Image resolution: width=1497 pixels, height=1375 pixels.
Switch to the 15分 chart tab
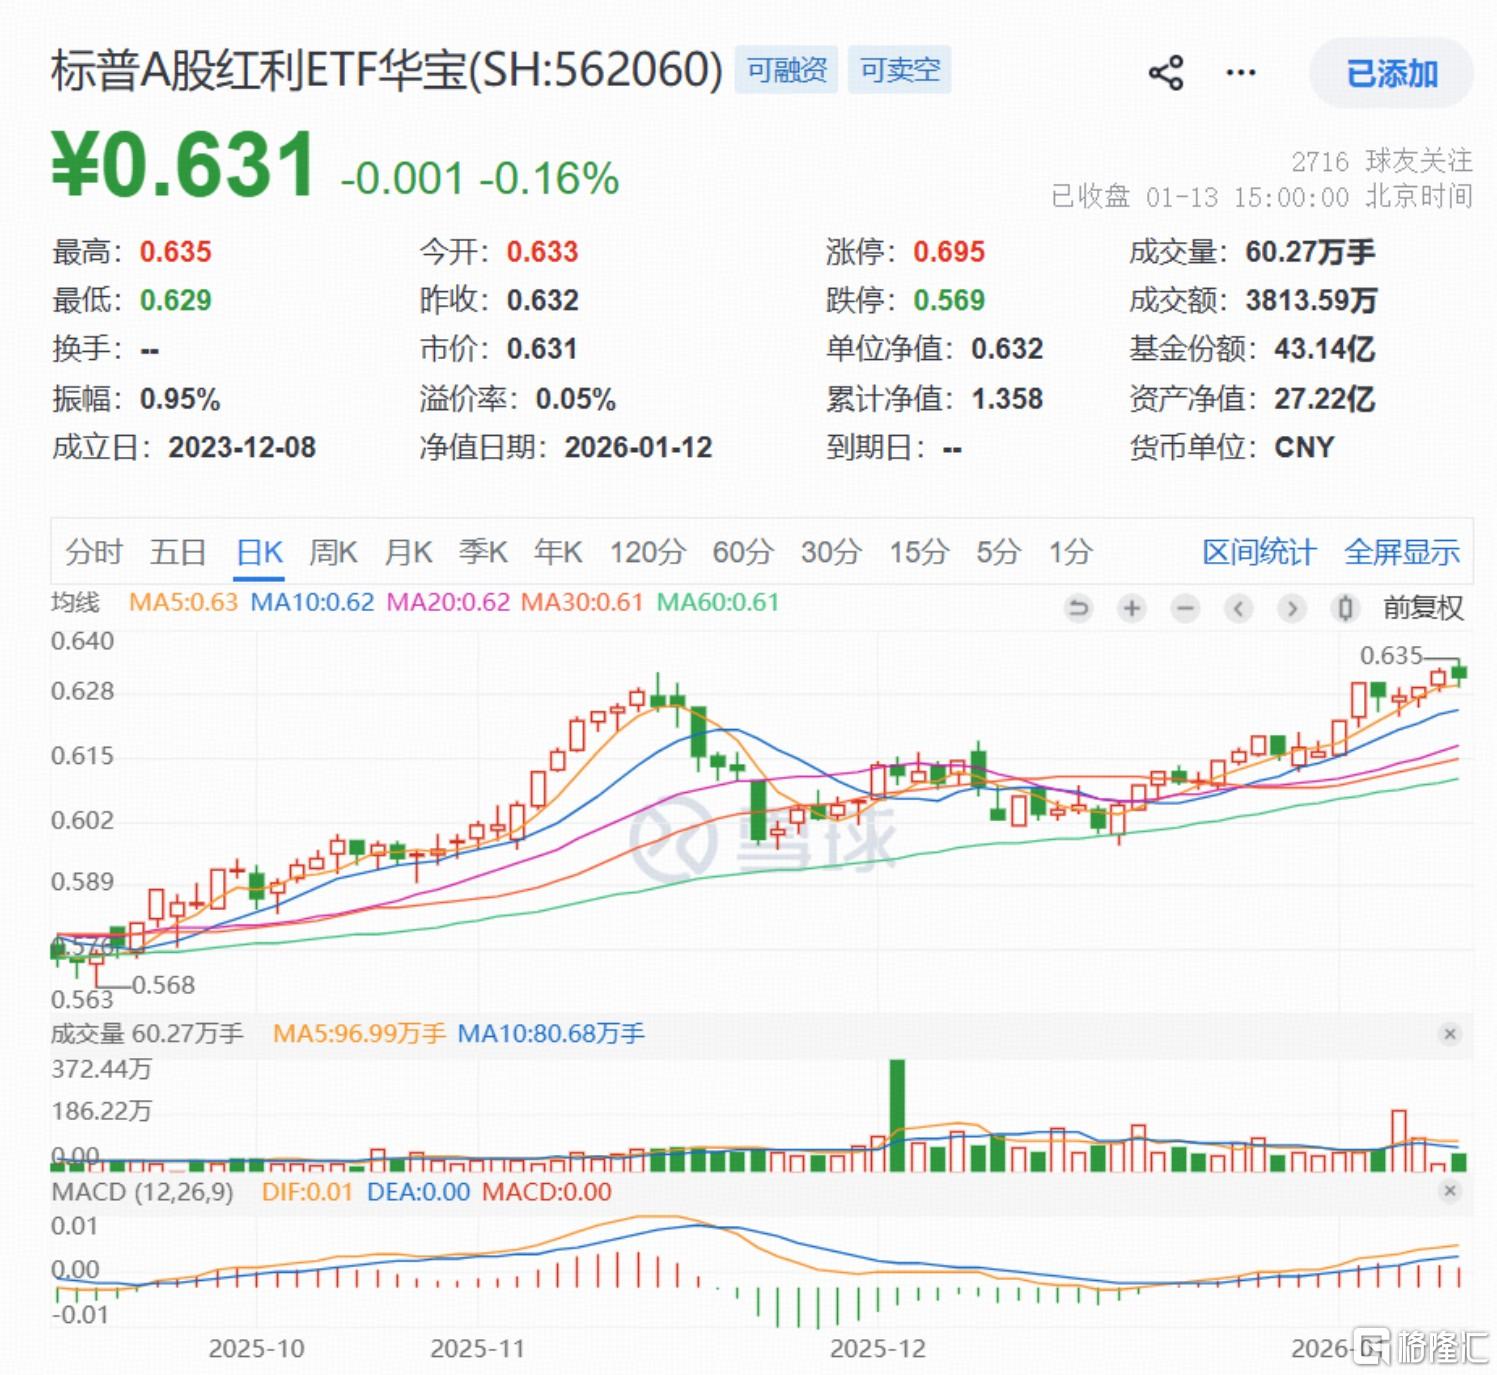(919, 552)
